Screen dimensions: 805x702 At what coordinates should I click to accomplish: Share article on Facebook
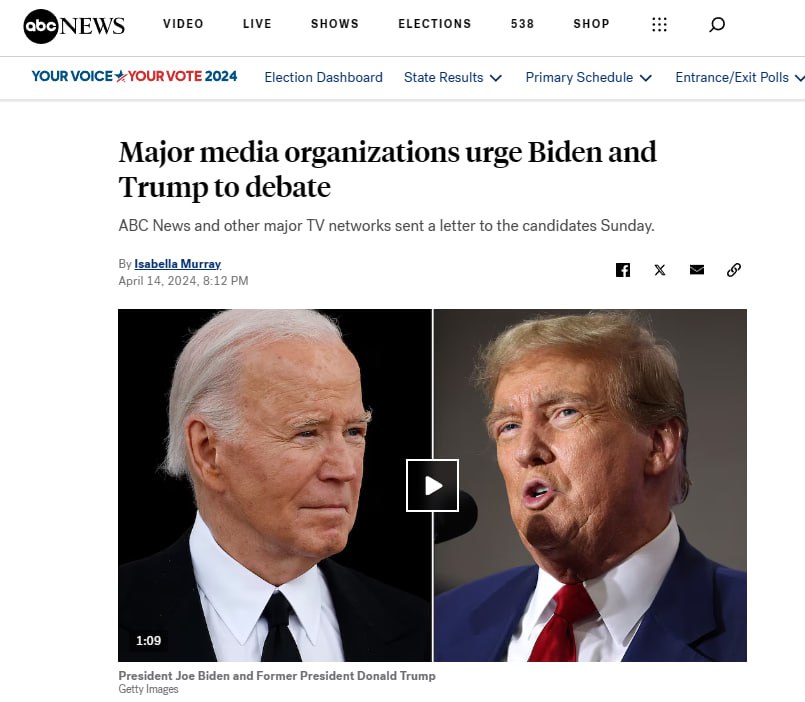click(x=623, y=270)
